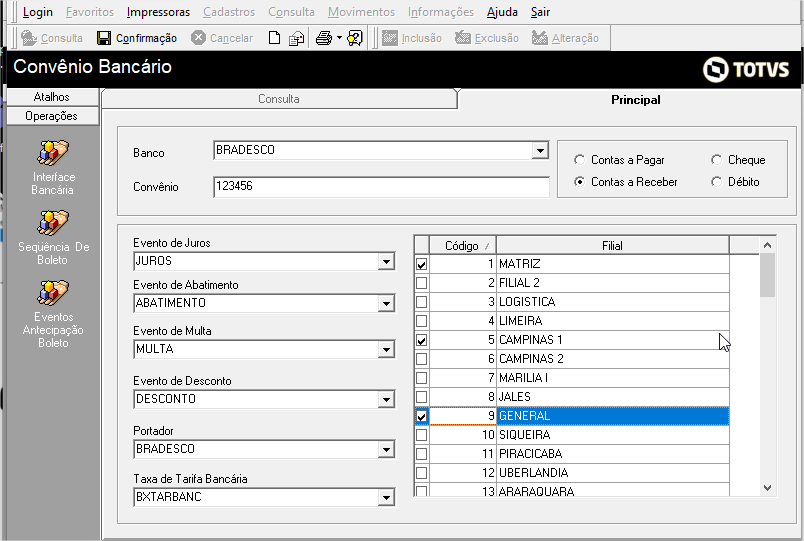Select Contas a Pagar radio button

pos(579,160)
